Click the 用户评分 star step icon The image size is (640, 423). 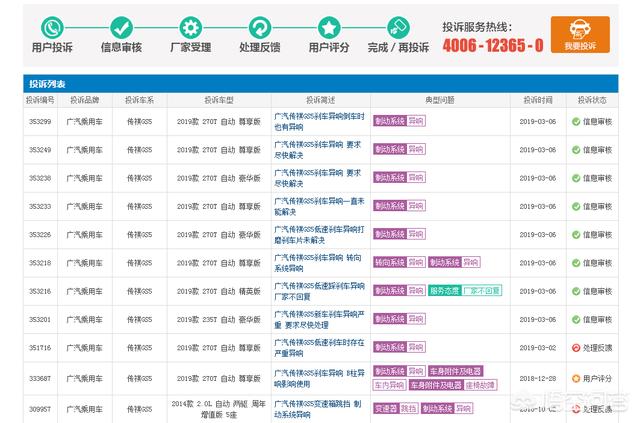pos(329,27)
